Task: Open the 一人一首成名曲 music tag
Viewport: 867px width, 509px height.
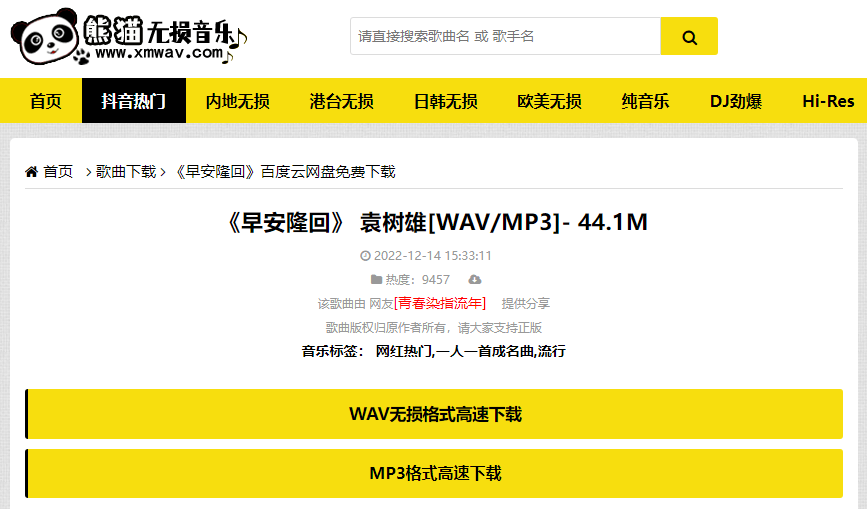Action: (485, 351)
